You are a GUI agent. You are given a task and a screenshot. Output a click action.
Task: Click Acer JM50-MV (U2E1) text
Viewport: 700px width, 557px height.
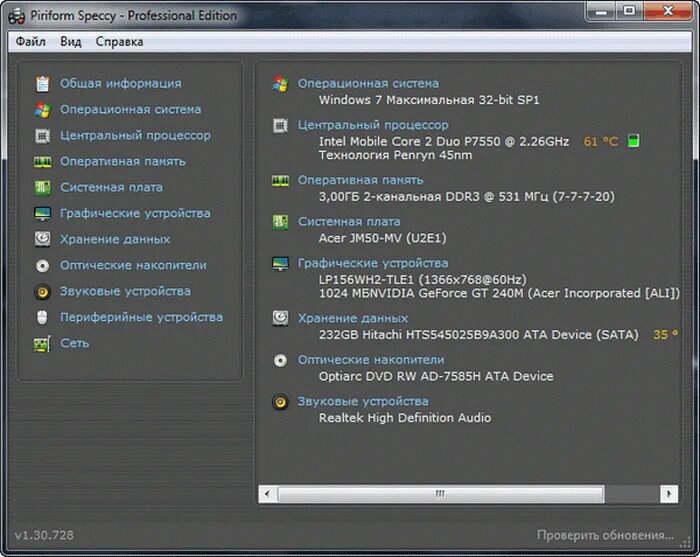pos(383,238)
